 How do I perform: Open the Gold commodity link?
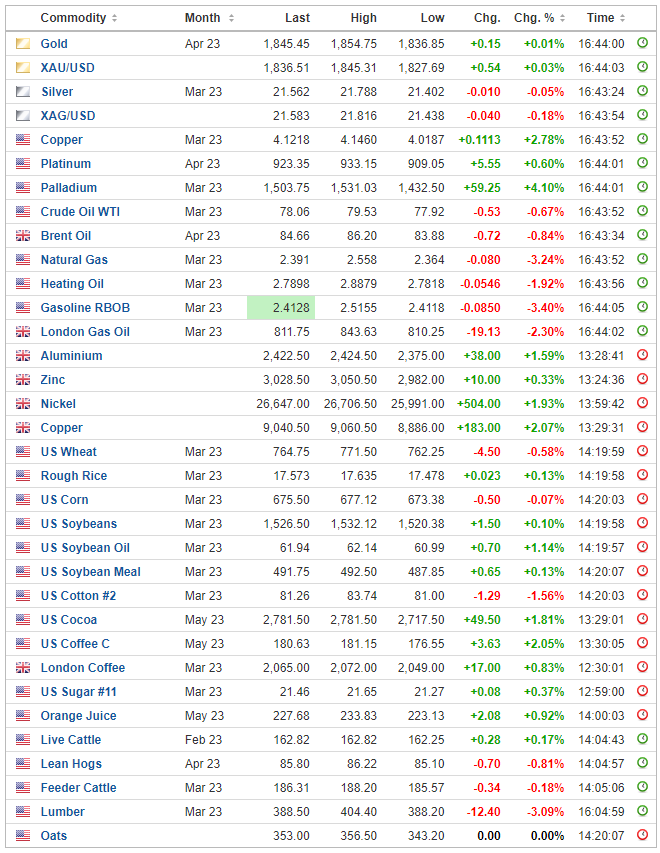[54, 44]
